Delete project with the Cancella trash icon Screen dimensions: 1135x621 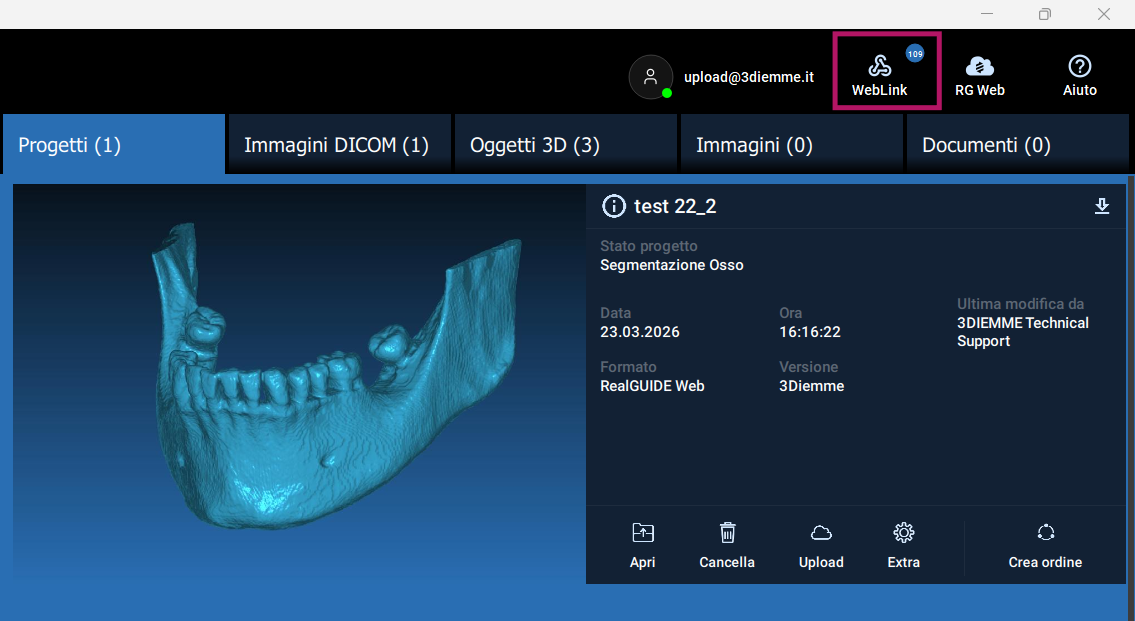click(x=727, y=534)
